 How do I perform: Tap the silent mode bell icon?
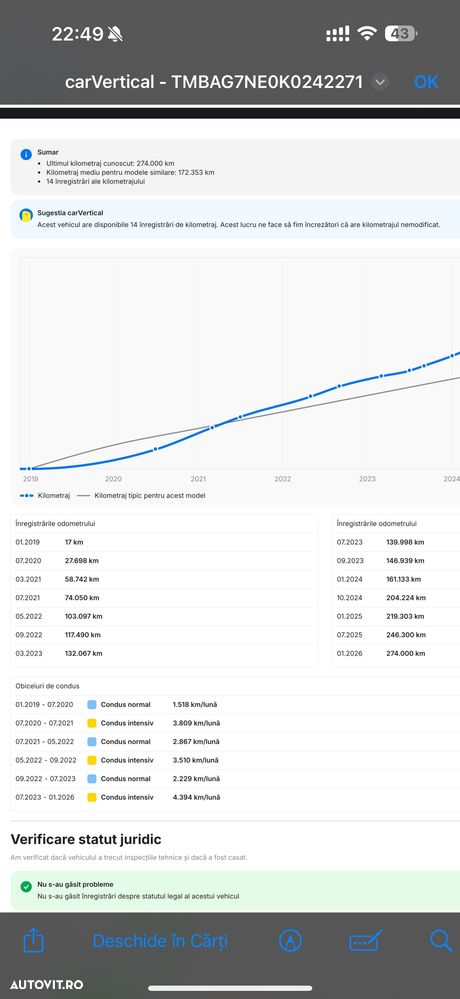(115, 34)
